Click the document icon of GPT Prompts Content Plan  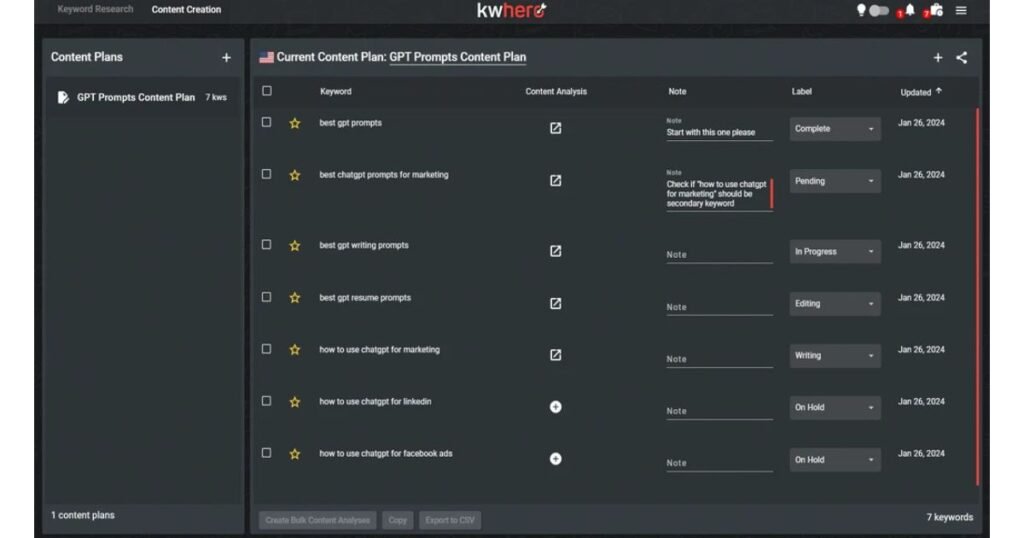pos(63,97)
